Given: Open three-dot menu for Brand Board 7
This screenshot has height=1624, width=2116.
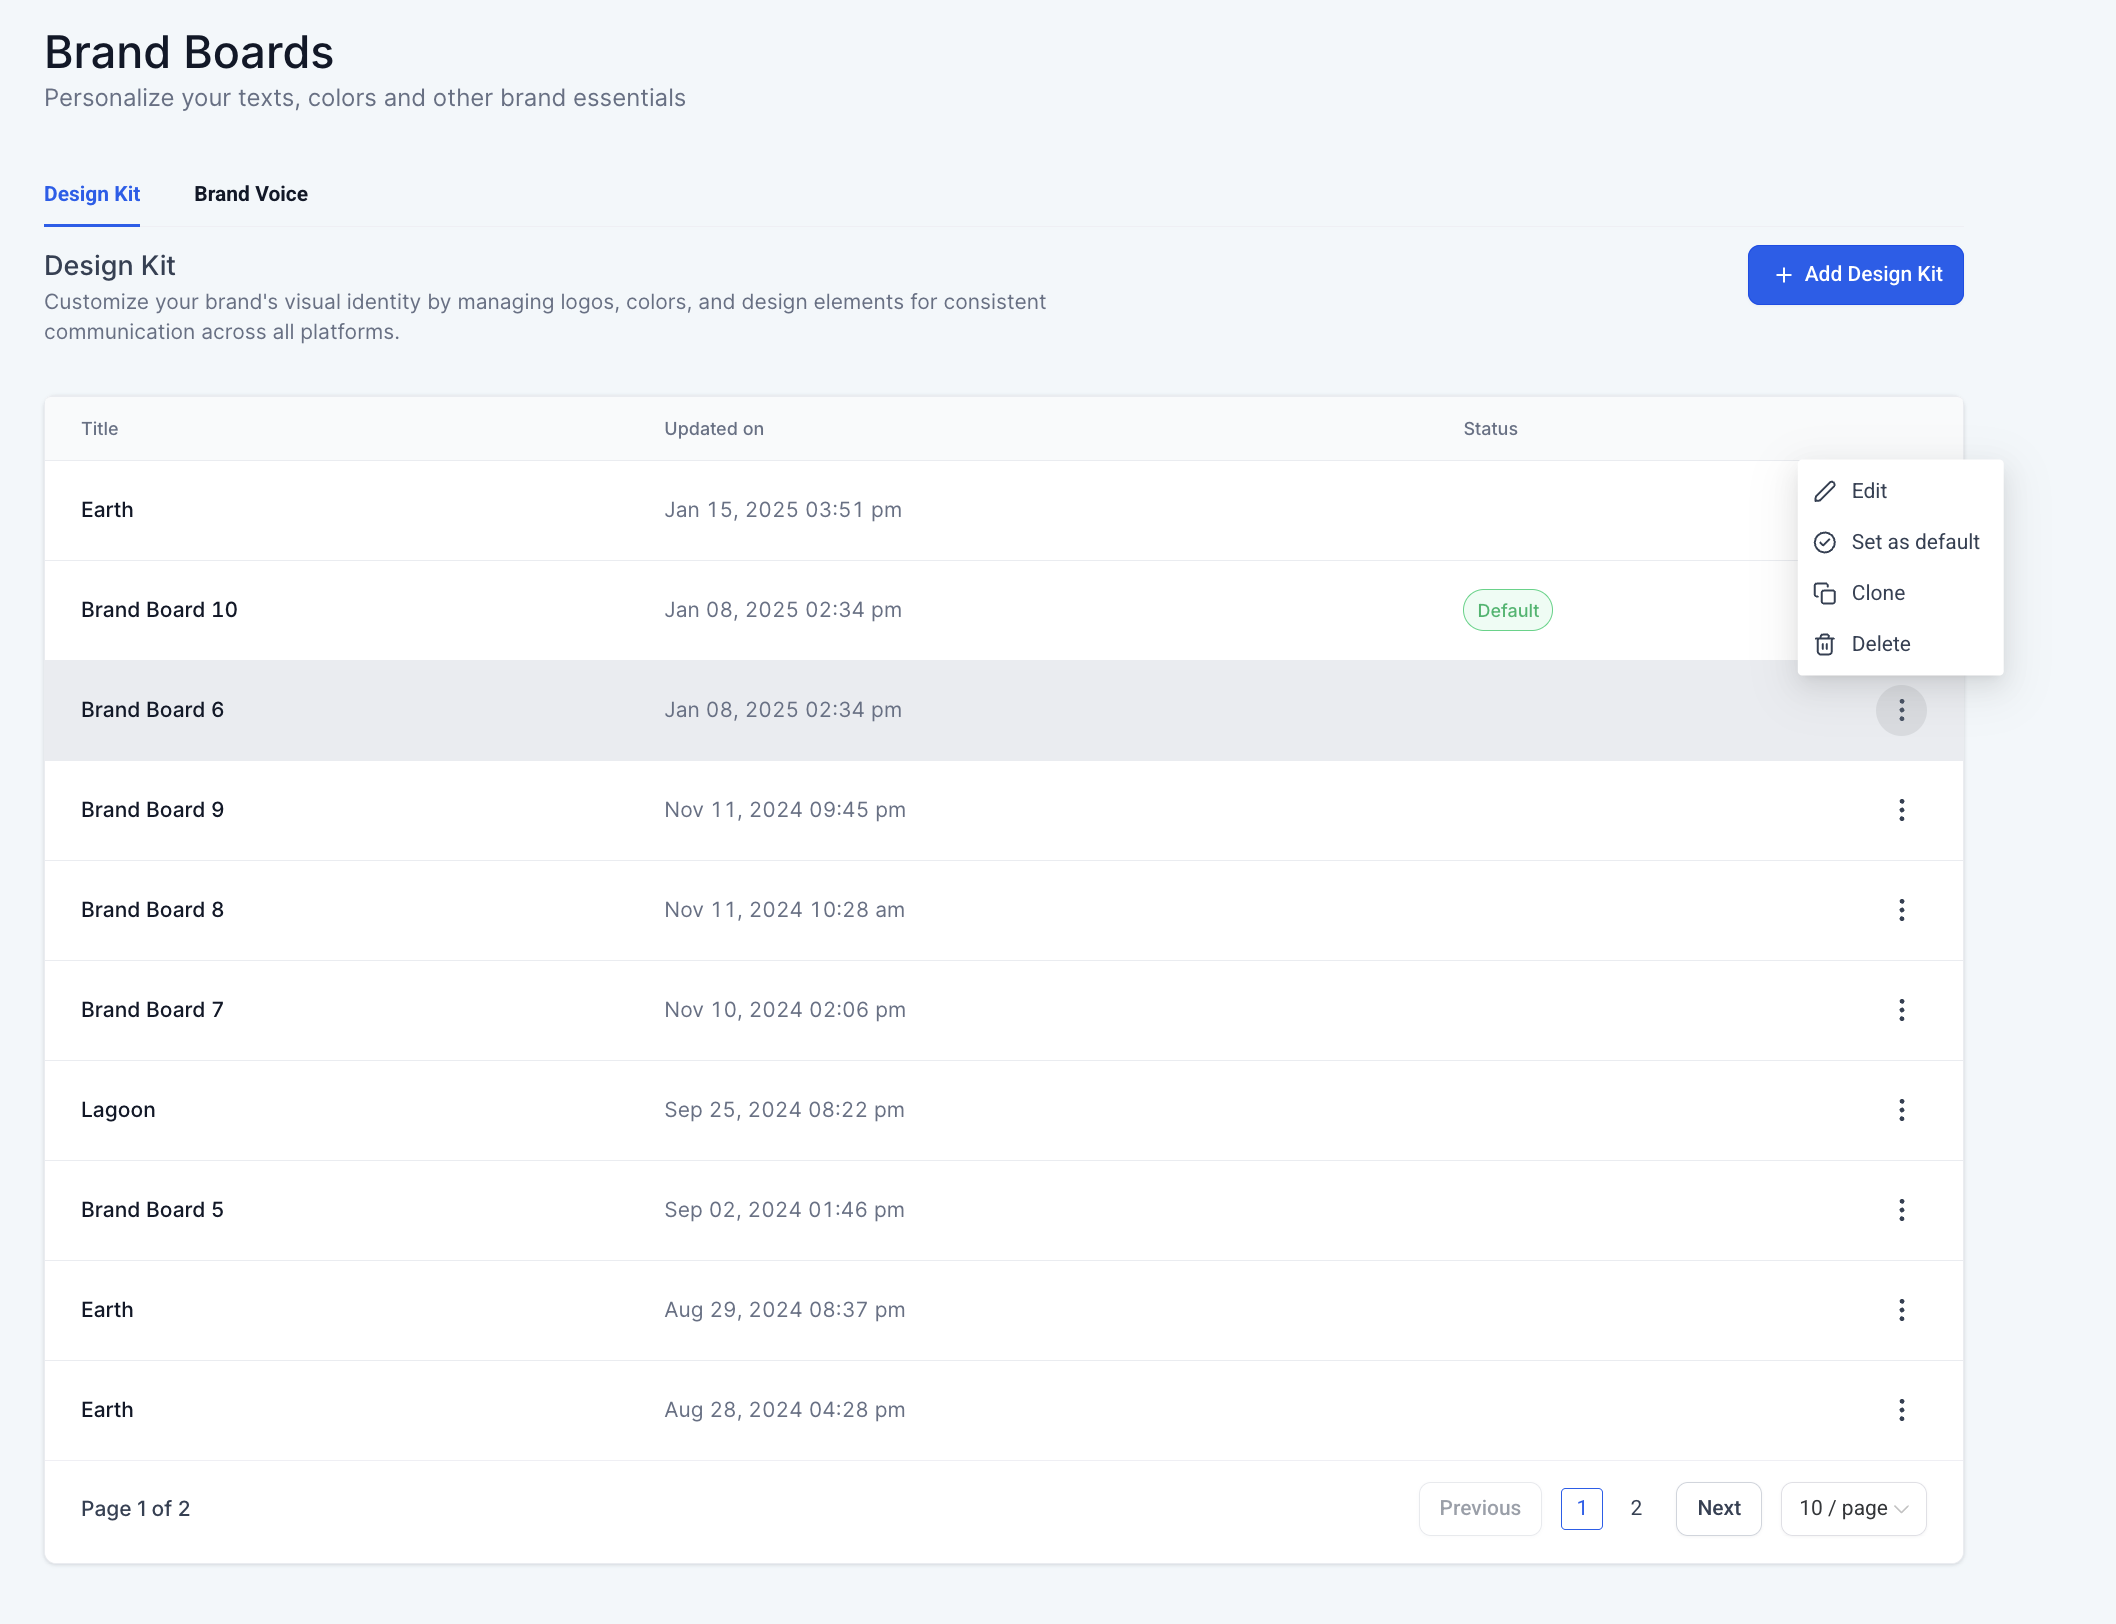Looking at the screenshot, I should [1901, 1010].
